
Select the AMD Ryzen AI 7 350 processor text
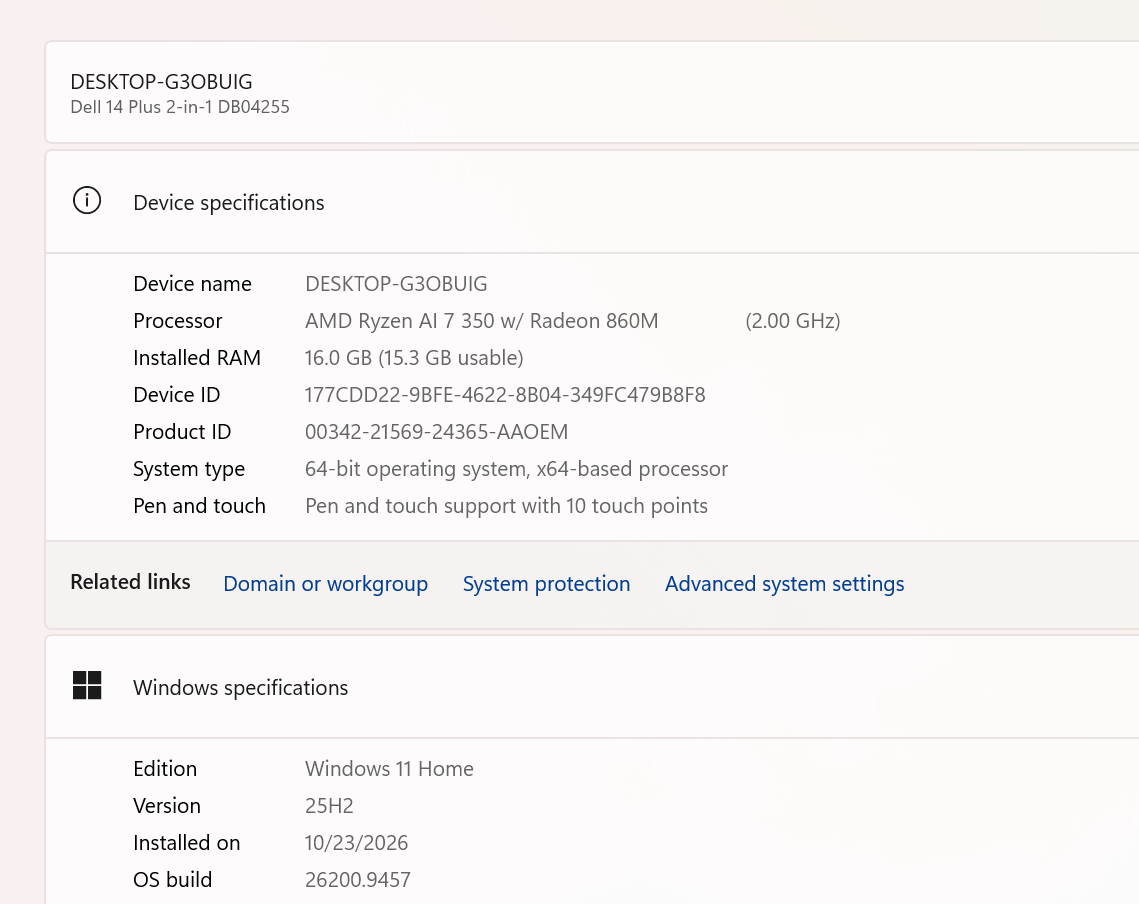pyautogui.click(x=482, y=320)
